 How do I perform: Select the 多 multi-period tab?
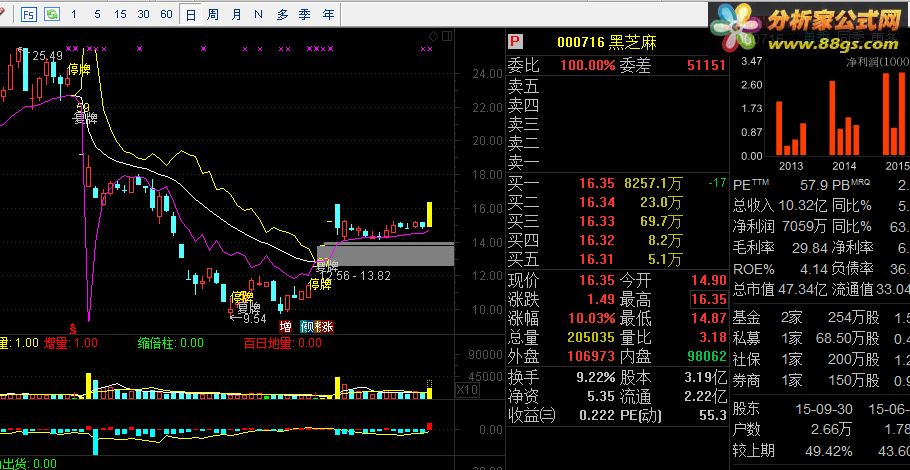coord(283,15)
